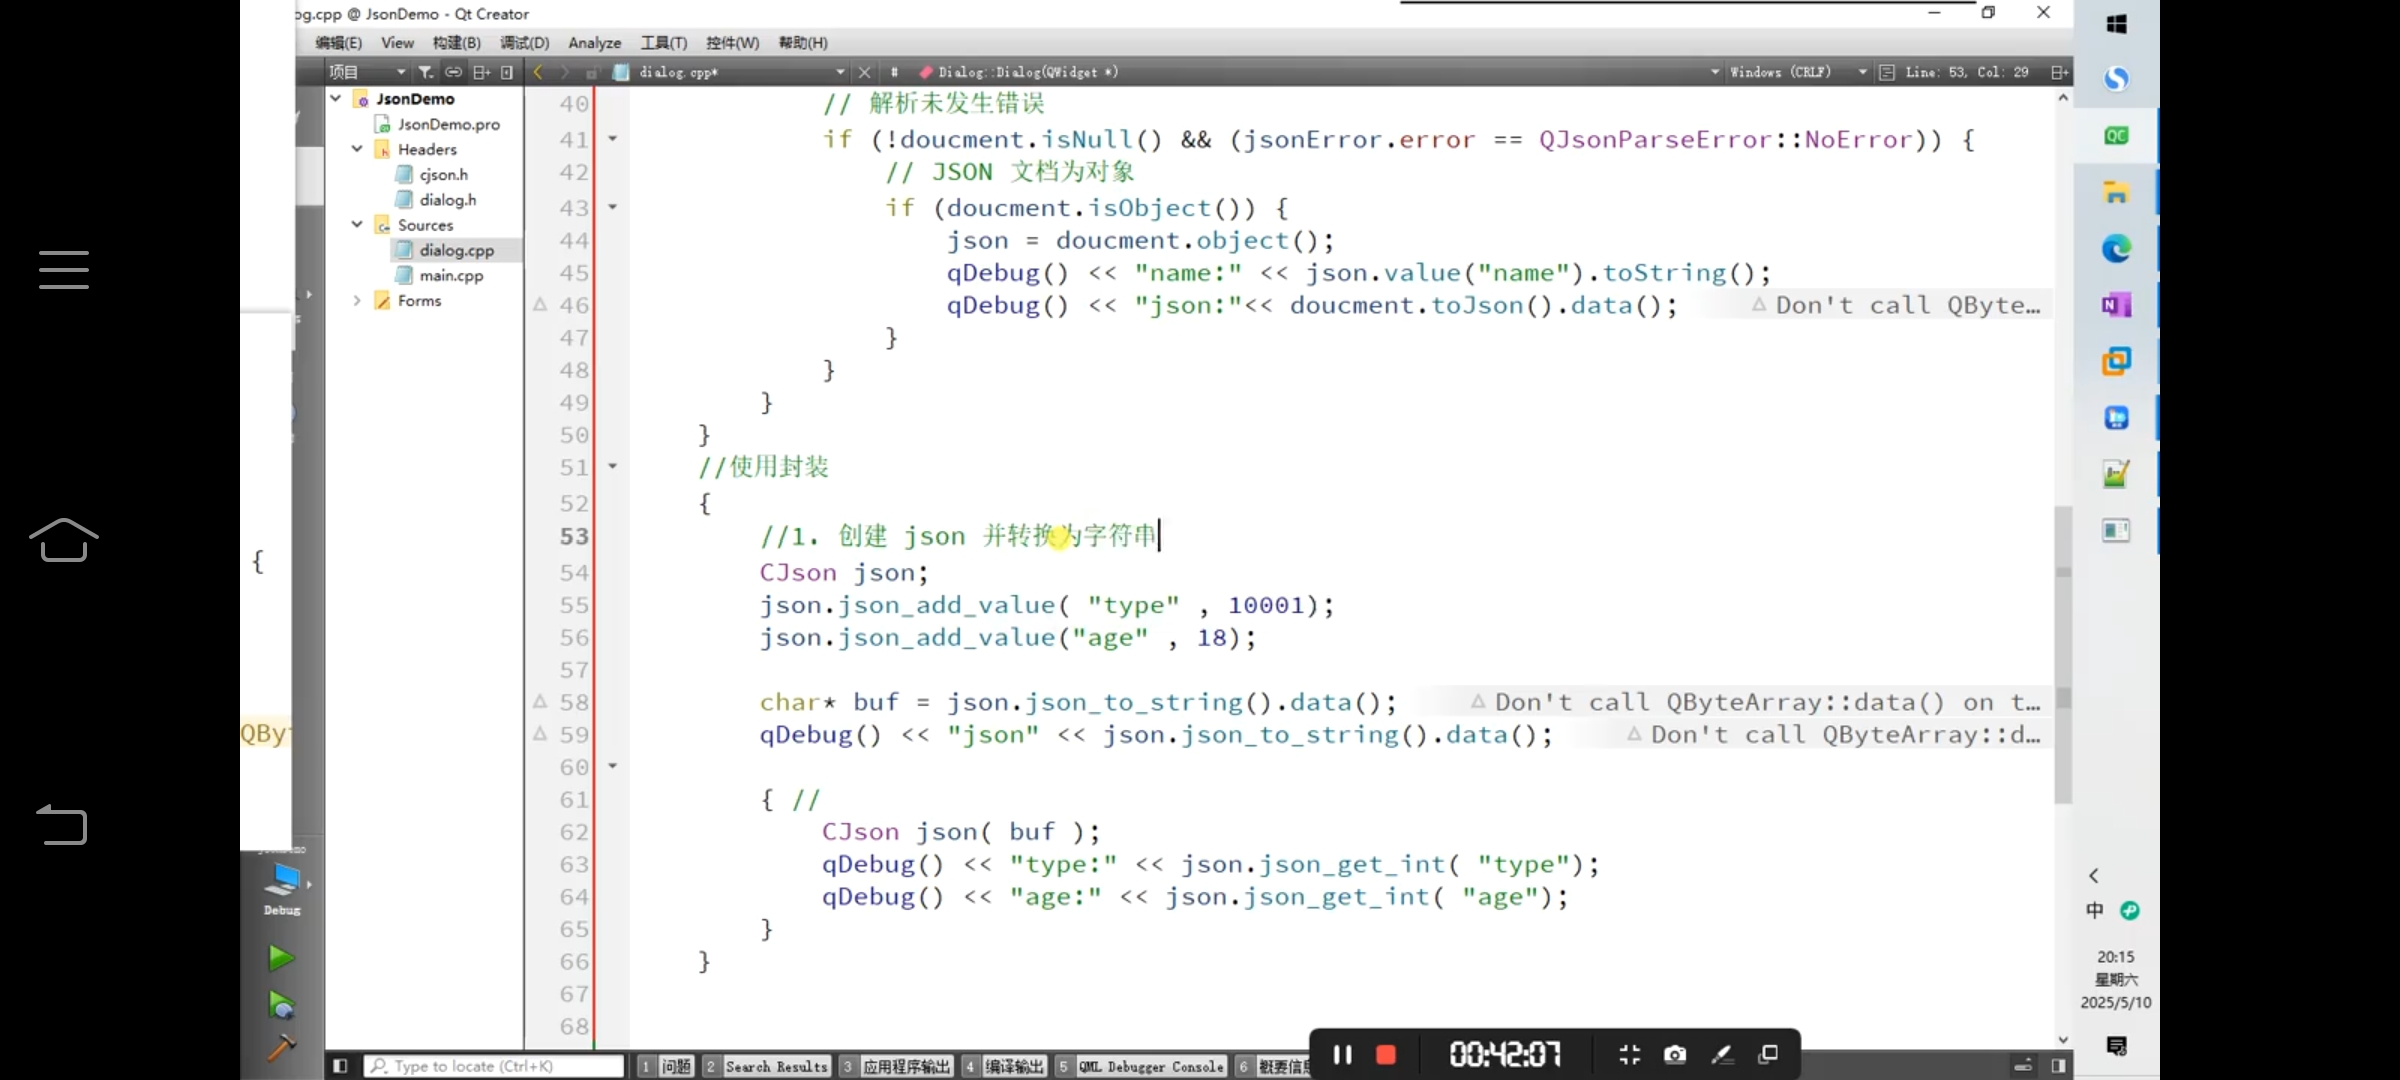Toggle the right sidebar visibility button
The image size is (2400, 1080).
click(2058, 1066)
